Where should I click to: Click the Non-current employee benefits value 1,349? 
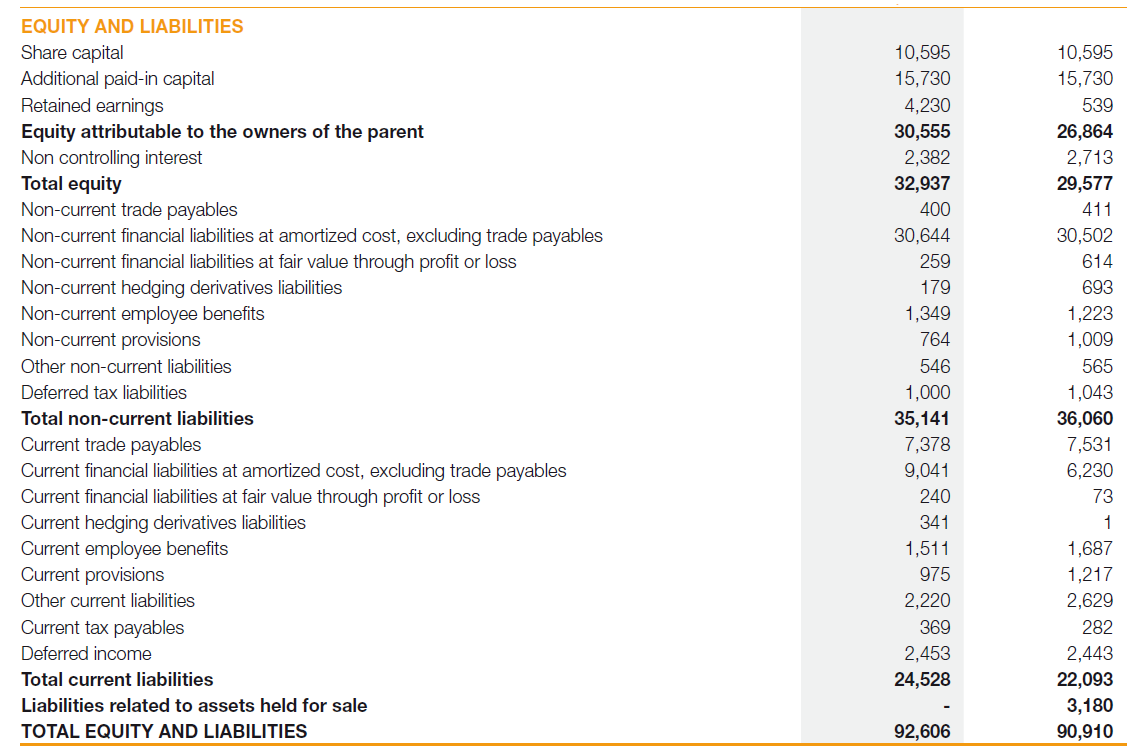click(x=927, y=314)
